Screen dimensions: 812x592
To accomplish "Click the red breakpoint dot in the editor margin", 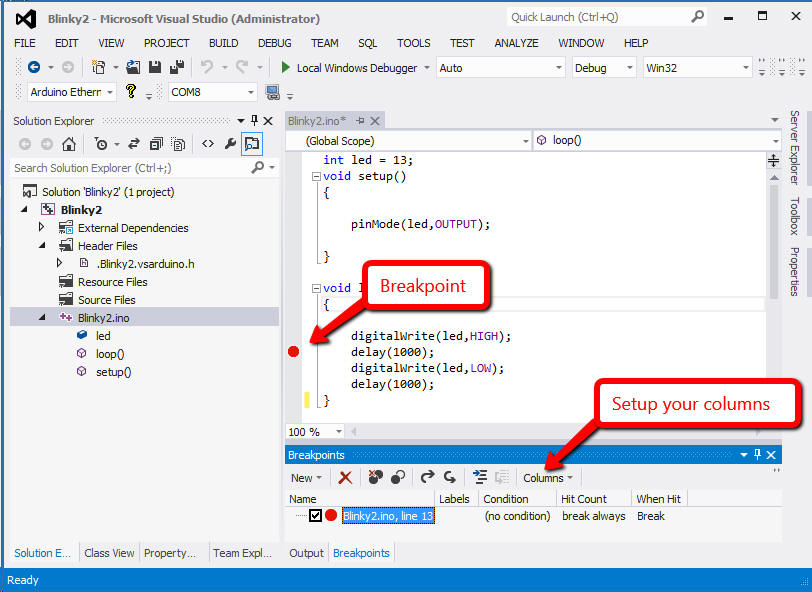I will (293, 352).
